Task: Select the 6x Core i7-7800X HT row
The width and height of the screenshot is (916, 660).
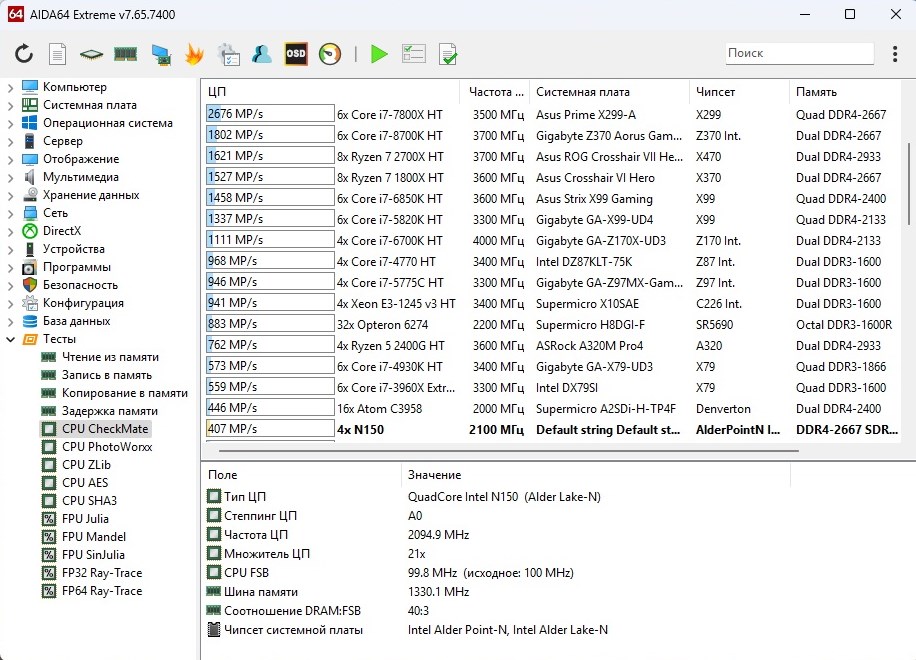Action: (389, 115)
